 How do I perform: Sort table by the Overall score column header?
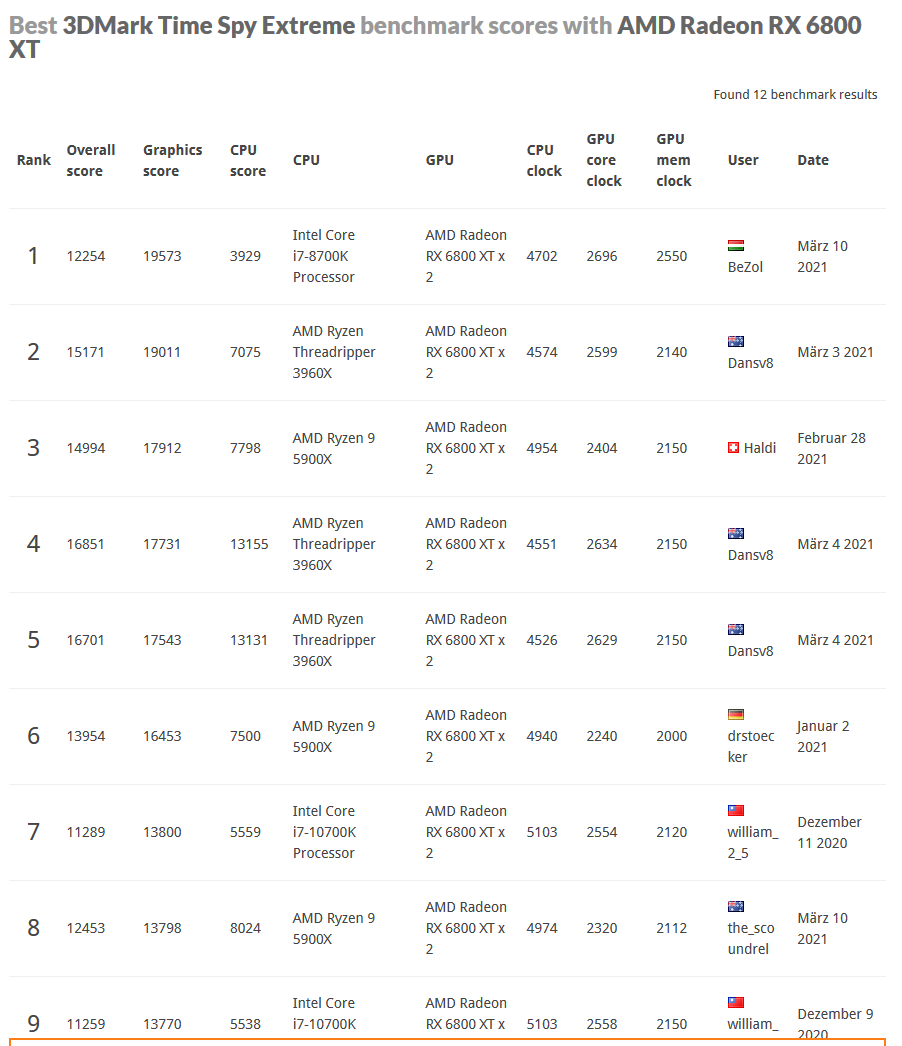pos(91,160)
